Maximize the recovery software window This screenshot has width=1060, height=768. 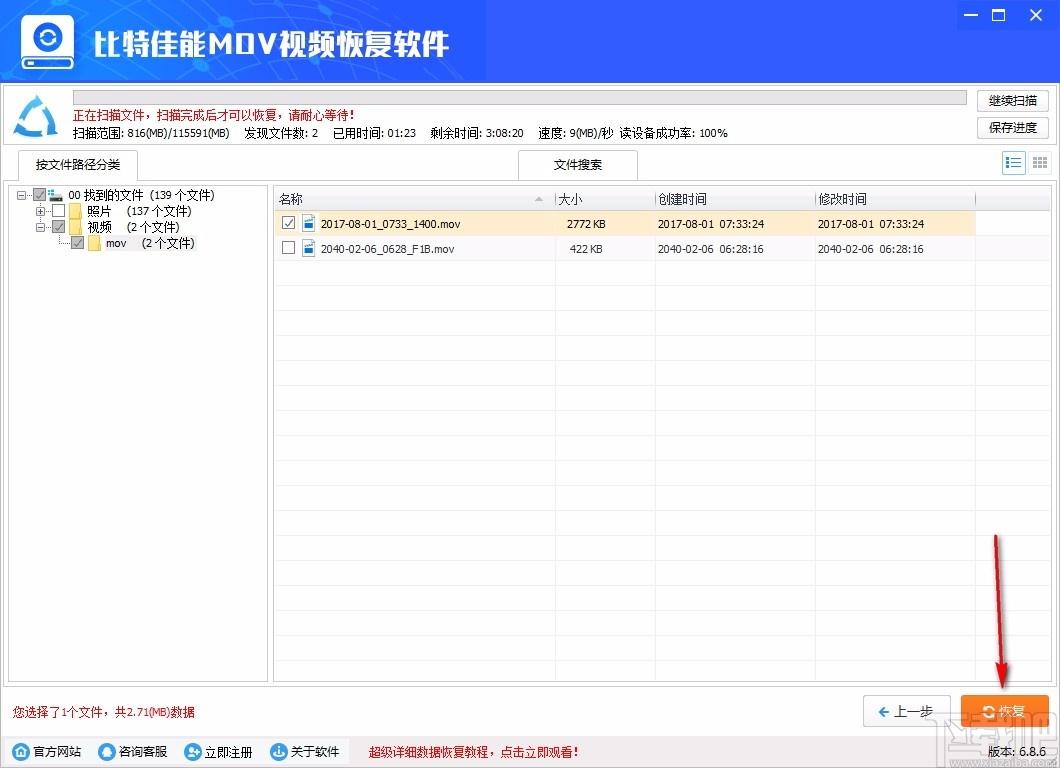(x=998, y=15)
